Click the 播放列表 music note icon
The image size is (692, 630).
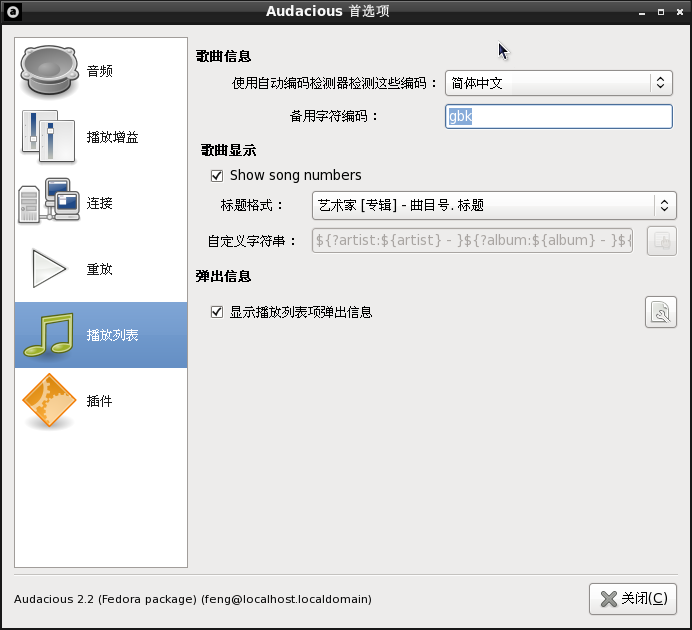point(49,335)
